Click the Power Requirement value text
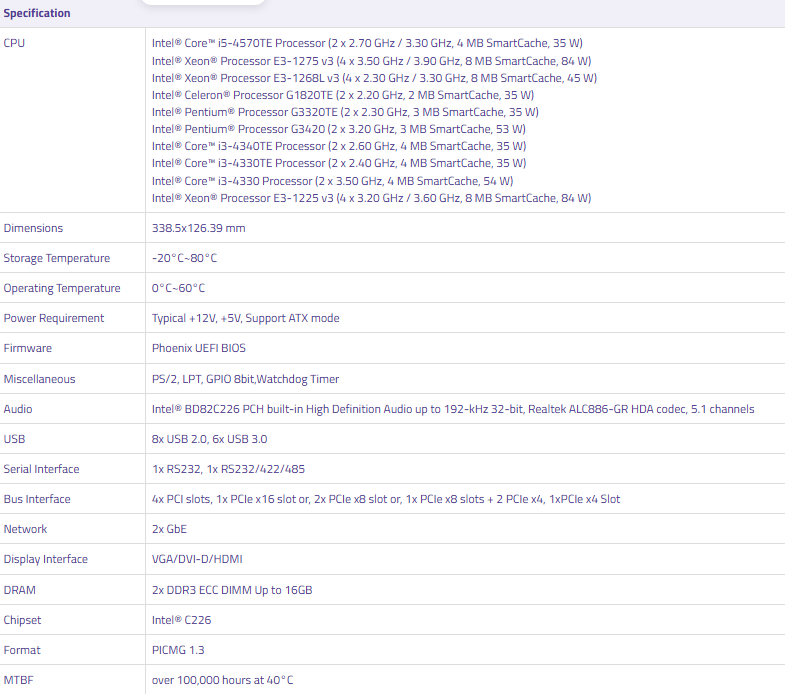The image size is (785, 694). [245, 318]
